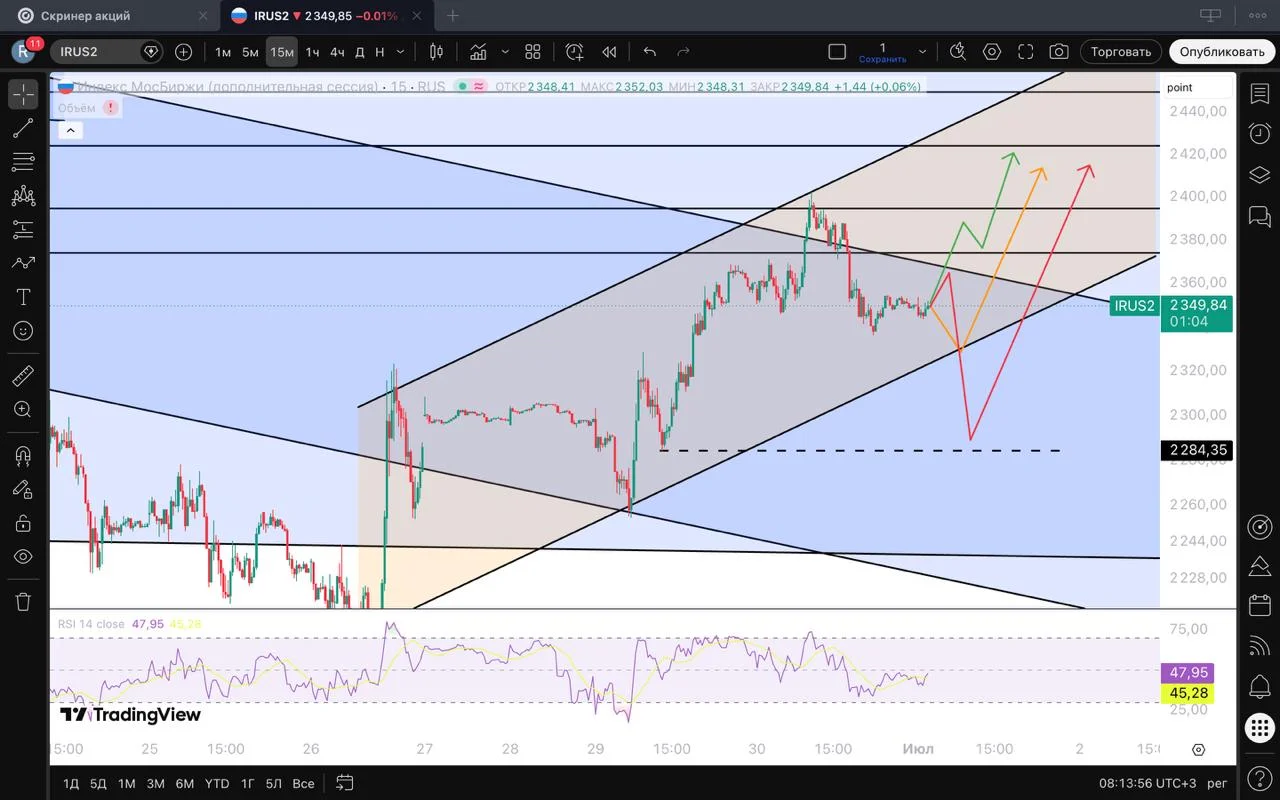This screenshot has width=1280, height=800.
Task: Toggle hide all drawings eye icon
Action: point(23,556)
